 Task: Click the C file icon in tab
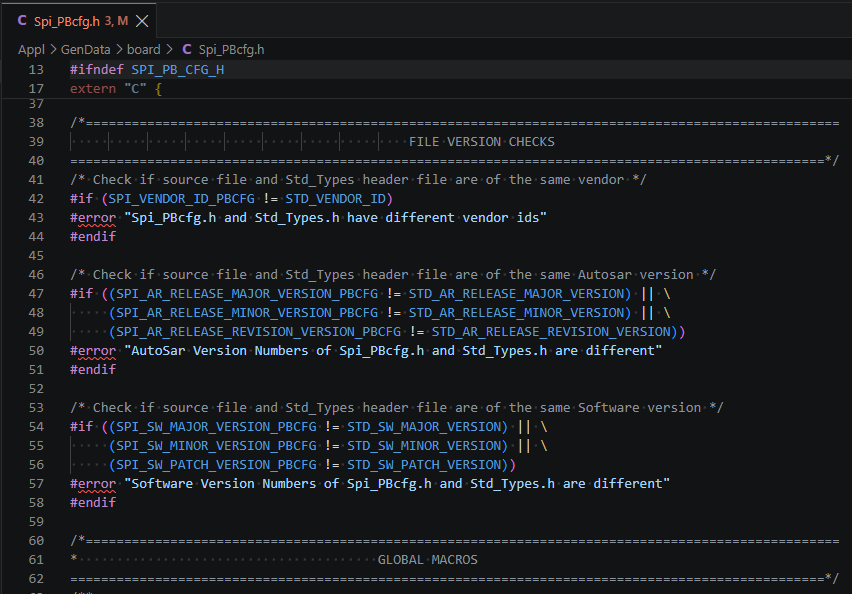click(x=22, y=21)
